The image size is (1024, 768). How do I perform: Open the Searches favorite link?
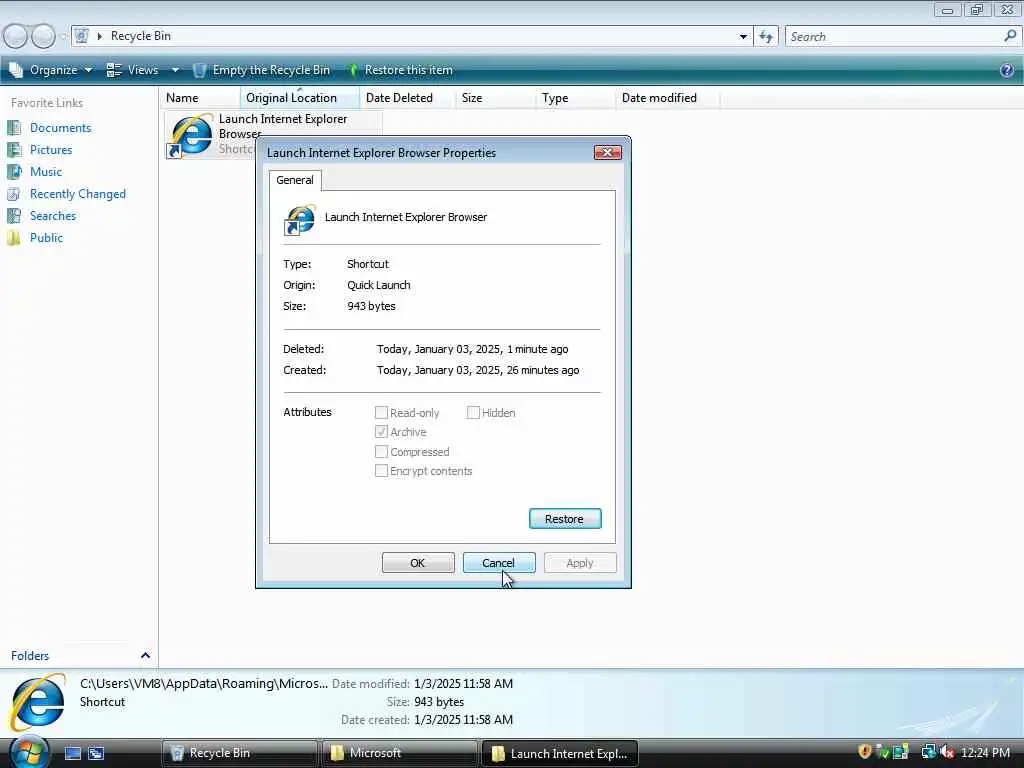(53, 216)
